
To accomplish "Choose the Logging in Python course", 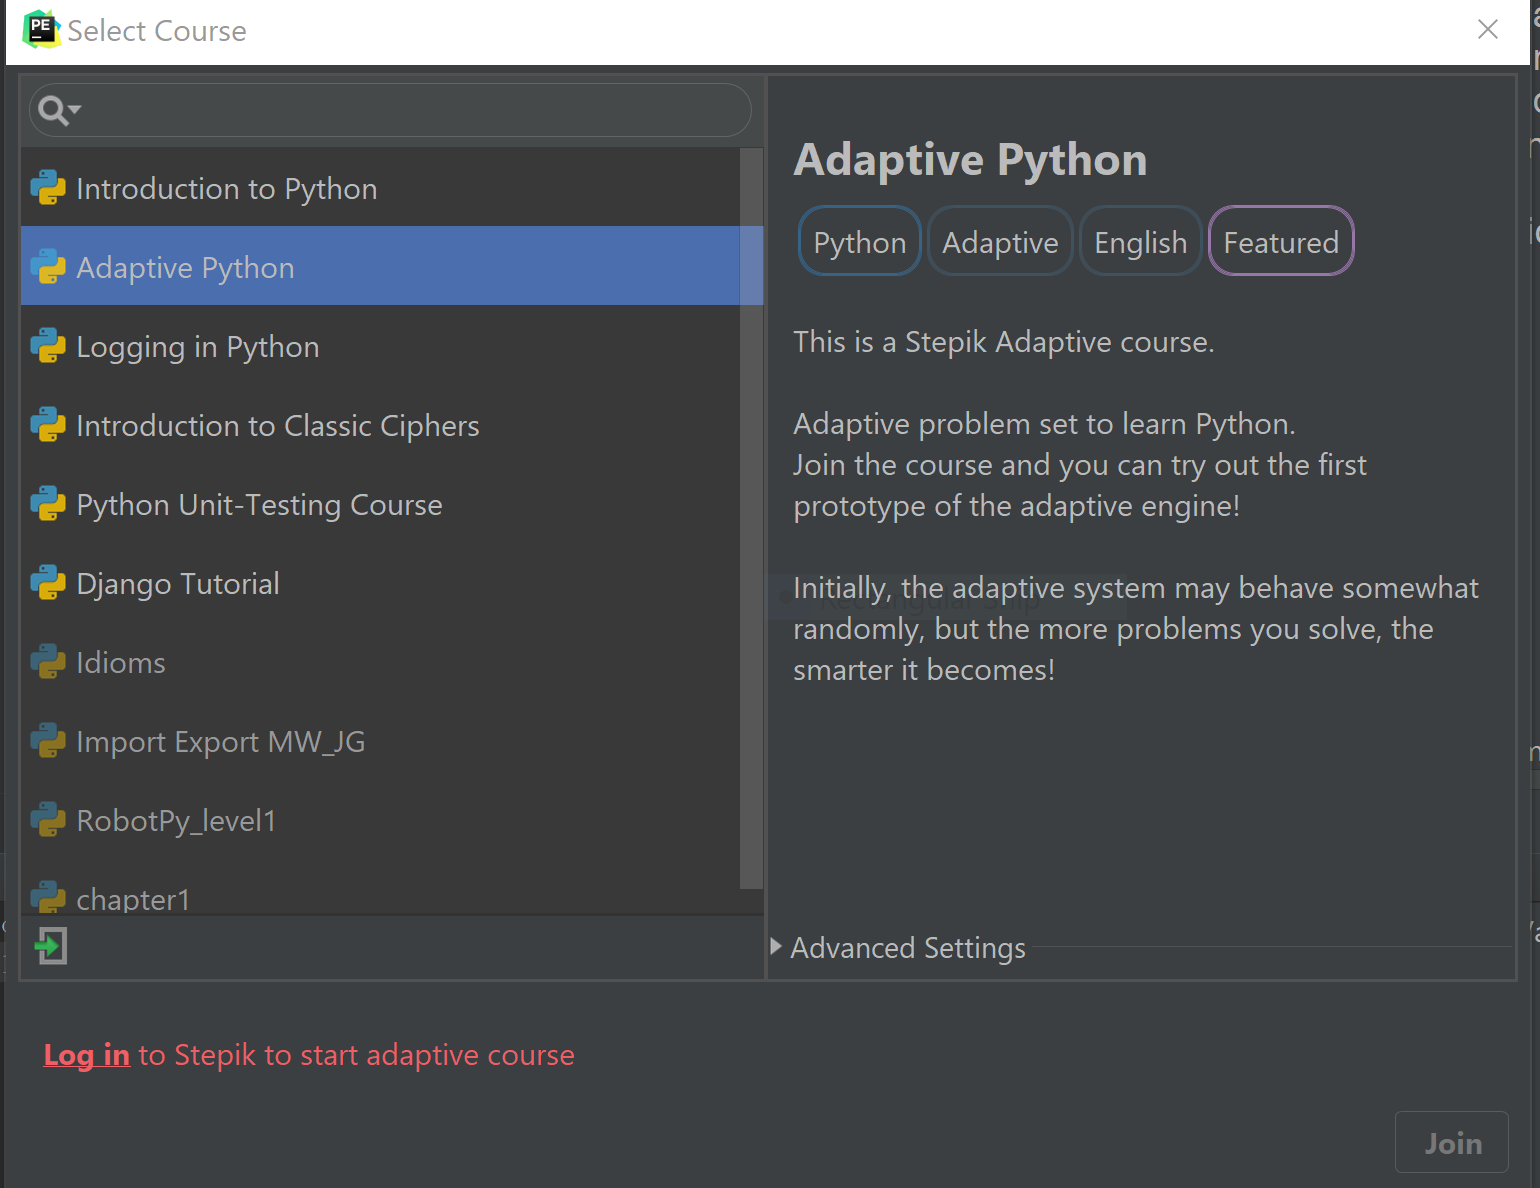I will 381,346.
